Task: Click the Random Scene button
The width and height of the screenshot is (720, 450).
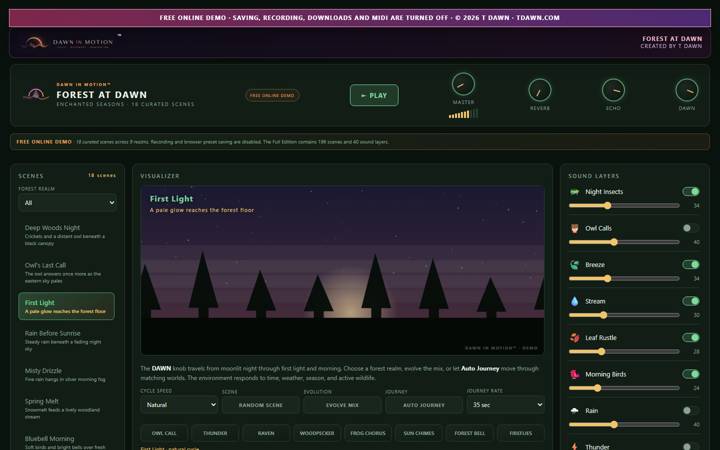Action: (261, 405)
